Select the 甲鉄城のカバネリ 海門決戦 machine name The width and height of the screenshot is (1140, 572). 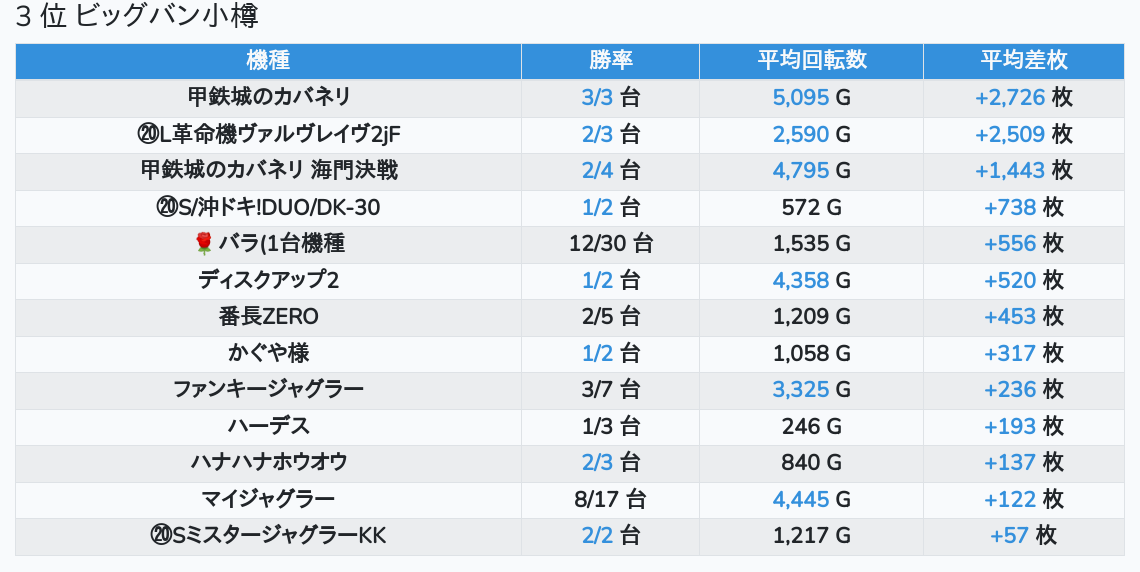[269, 170]
